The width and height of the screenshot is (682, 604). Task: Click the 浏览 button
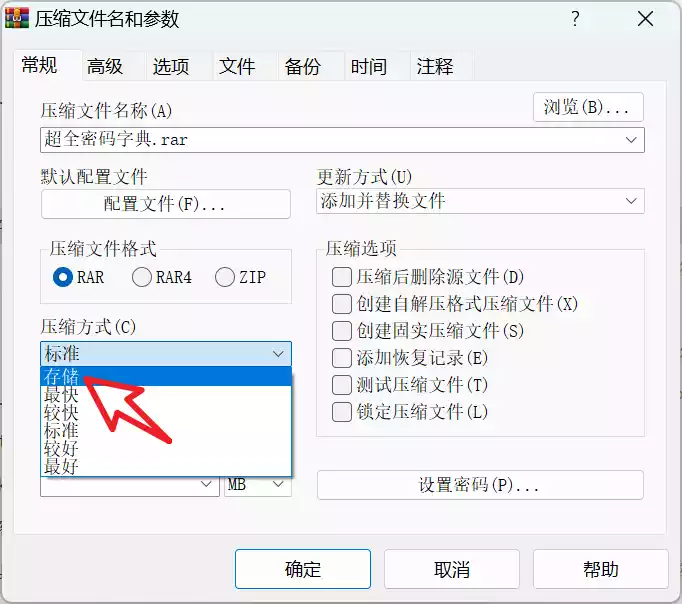(587, 107)
